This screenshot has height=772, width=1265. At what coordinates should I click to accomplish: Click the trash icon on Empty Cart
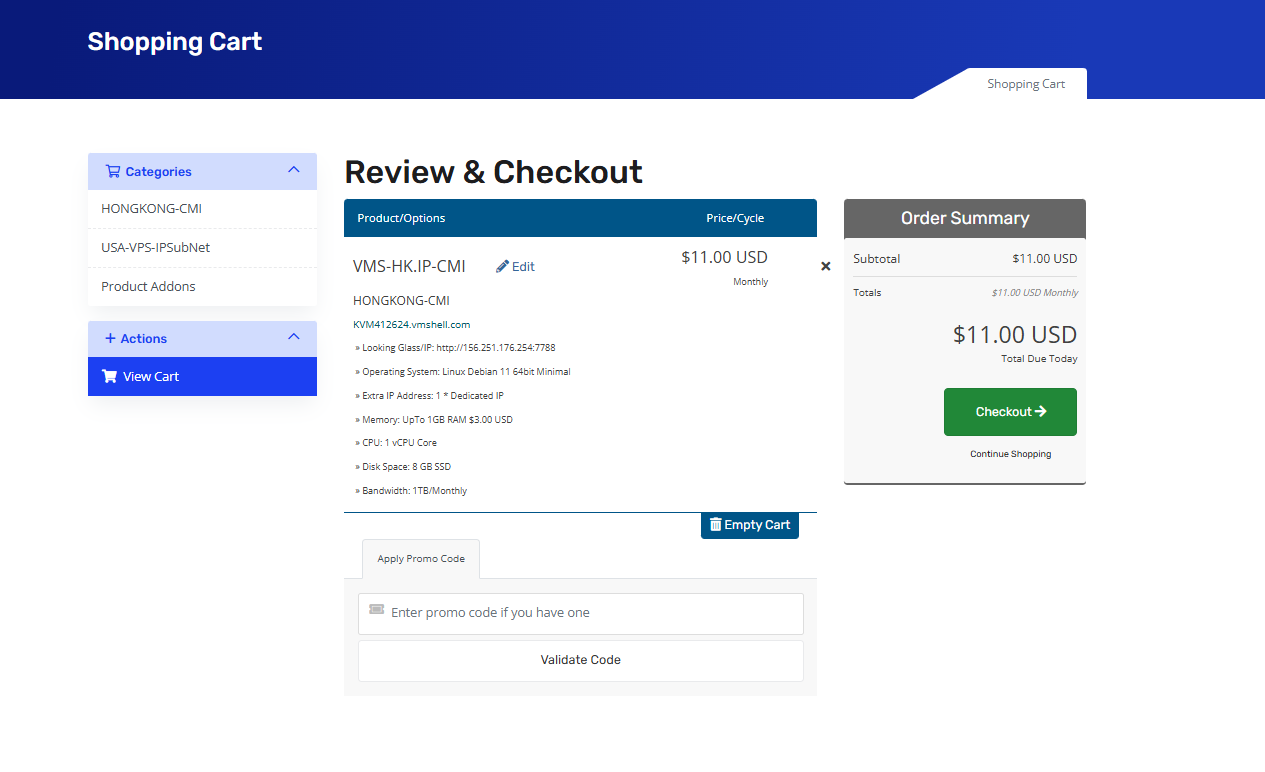[x=715, y=524]
